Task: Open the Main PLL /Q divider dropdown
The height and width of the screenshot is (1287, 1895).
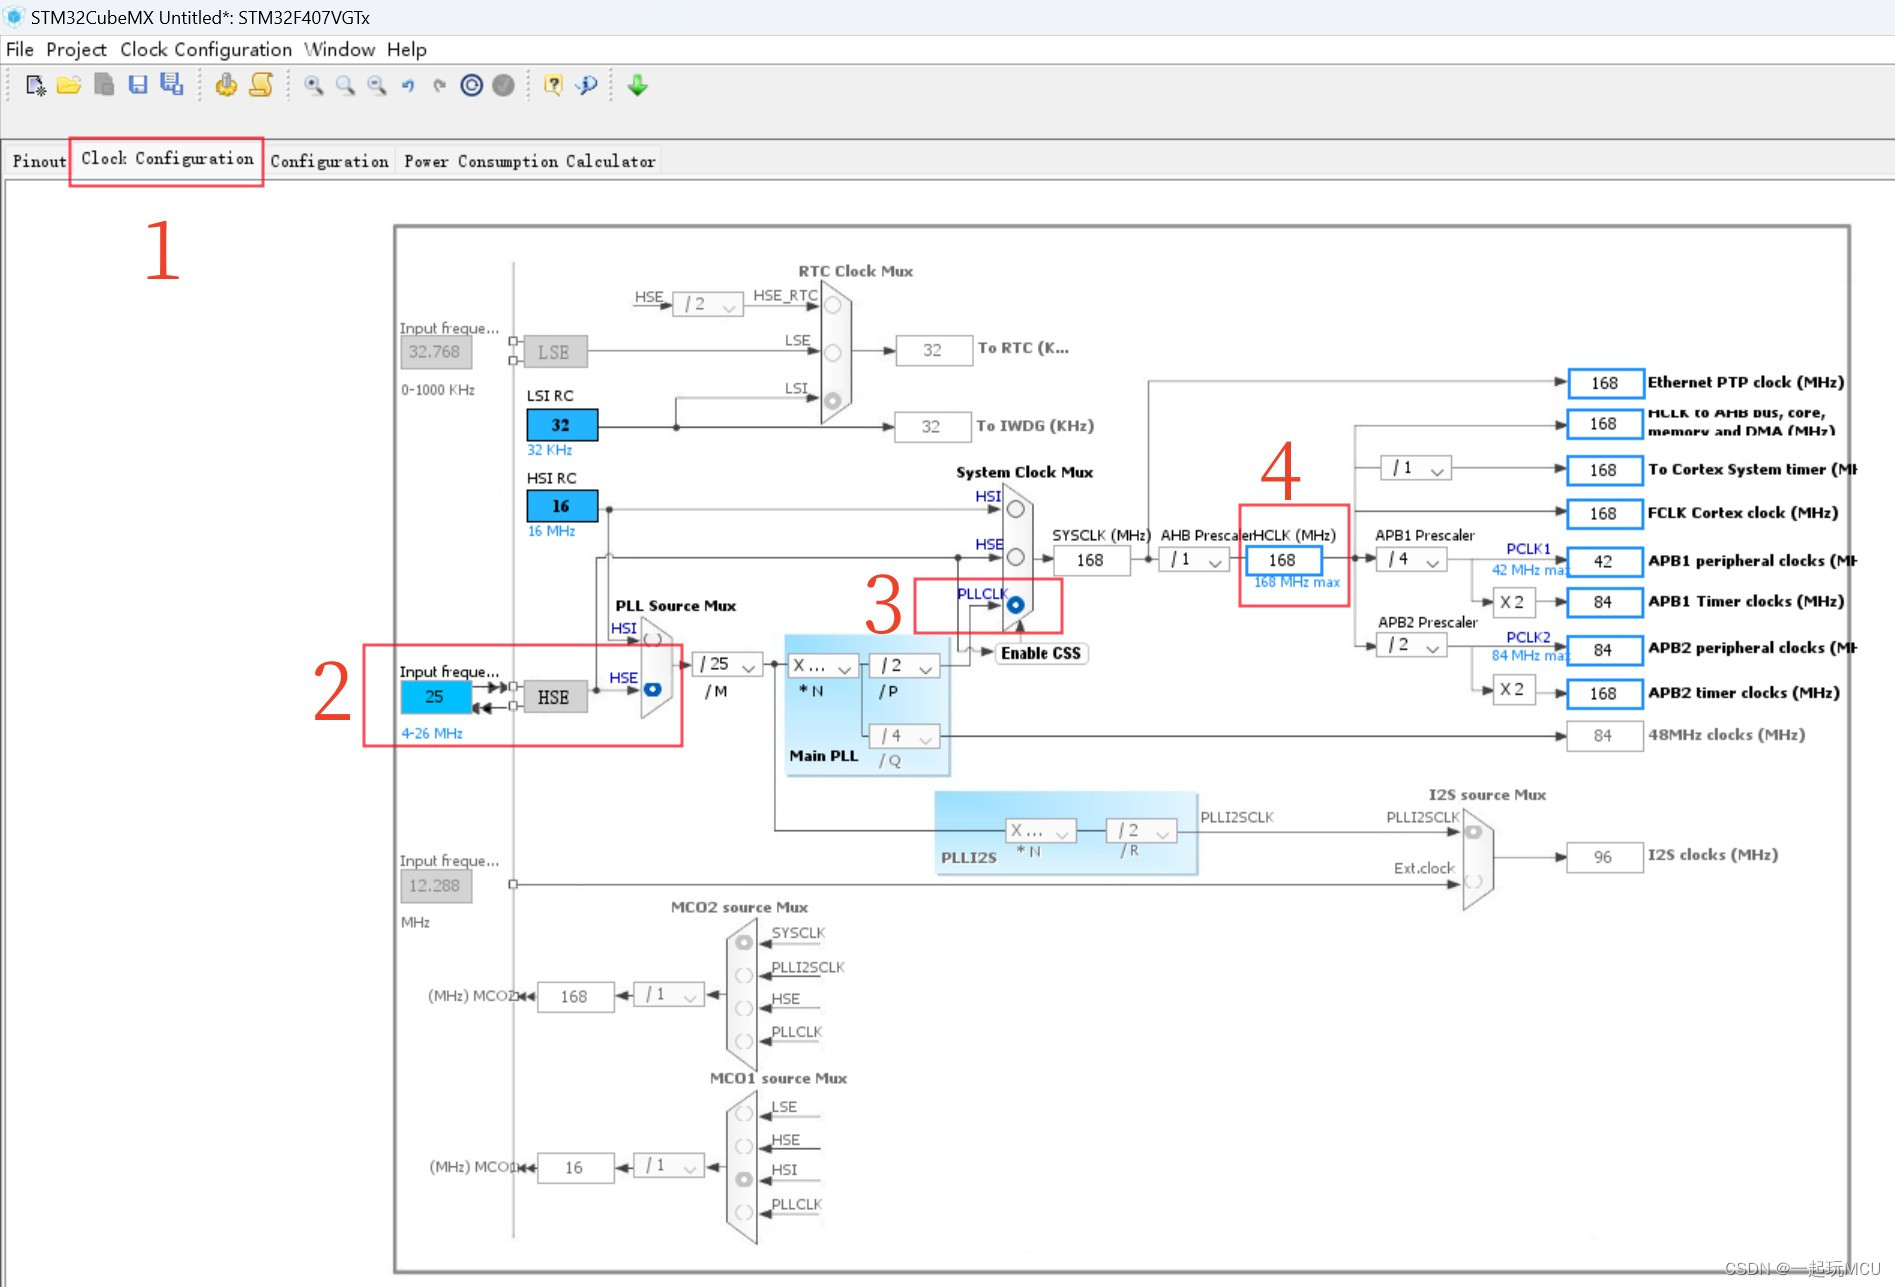Action: click(x=905, y=736)
